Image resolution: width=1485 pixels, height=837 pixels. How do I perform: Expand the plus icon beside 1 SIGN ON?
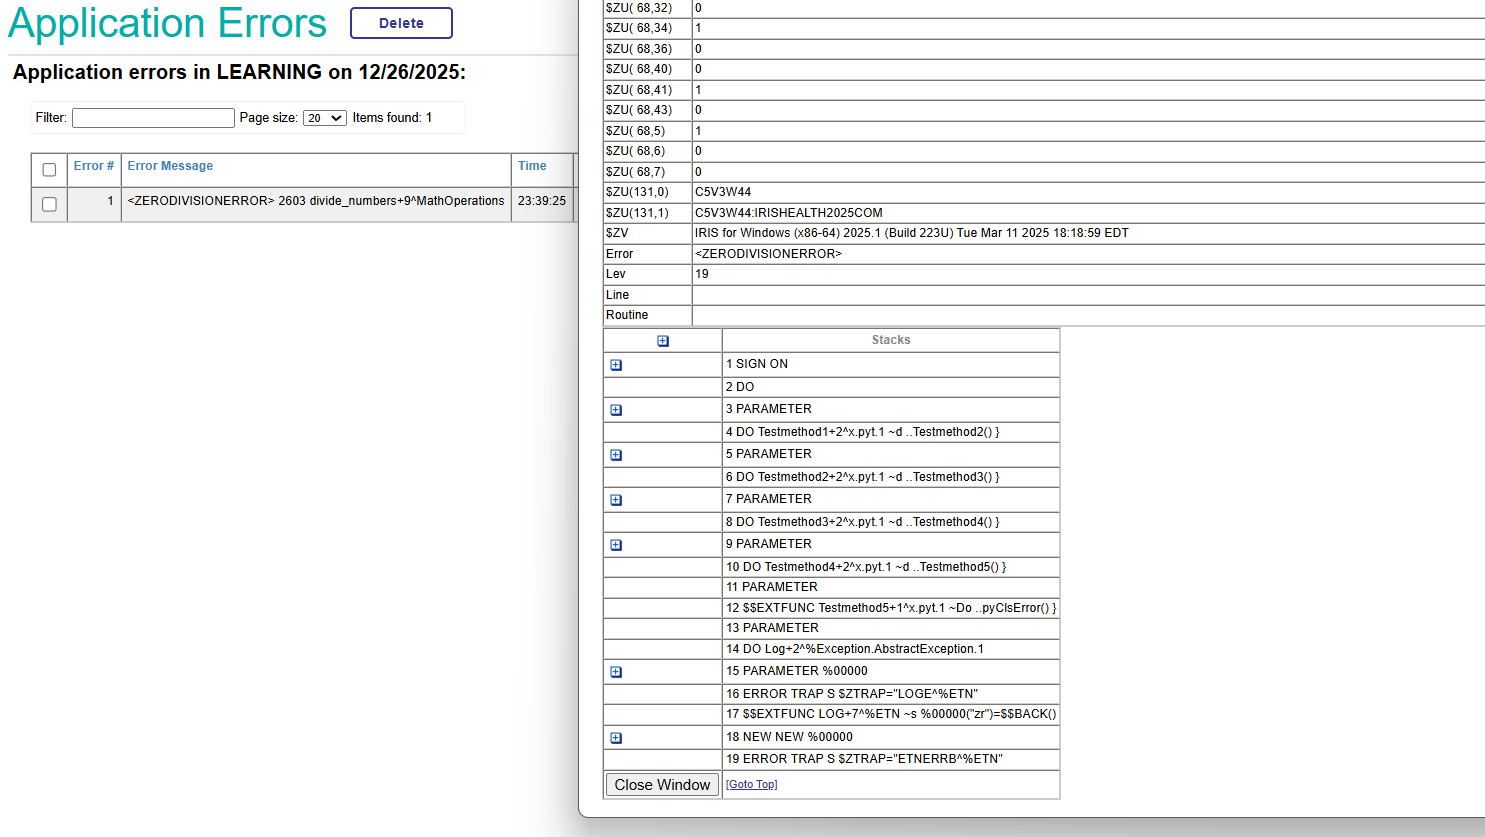coord(616,365)
